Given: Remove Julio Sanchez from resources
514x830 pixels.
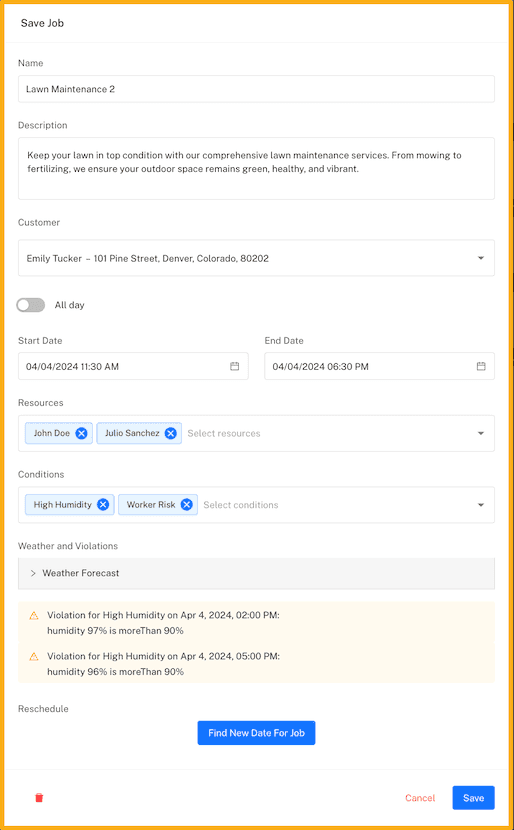Looking at the screenshot, I should tap(170, 433).
